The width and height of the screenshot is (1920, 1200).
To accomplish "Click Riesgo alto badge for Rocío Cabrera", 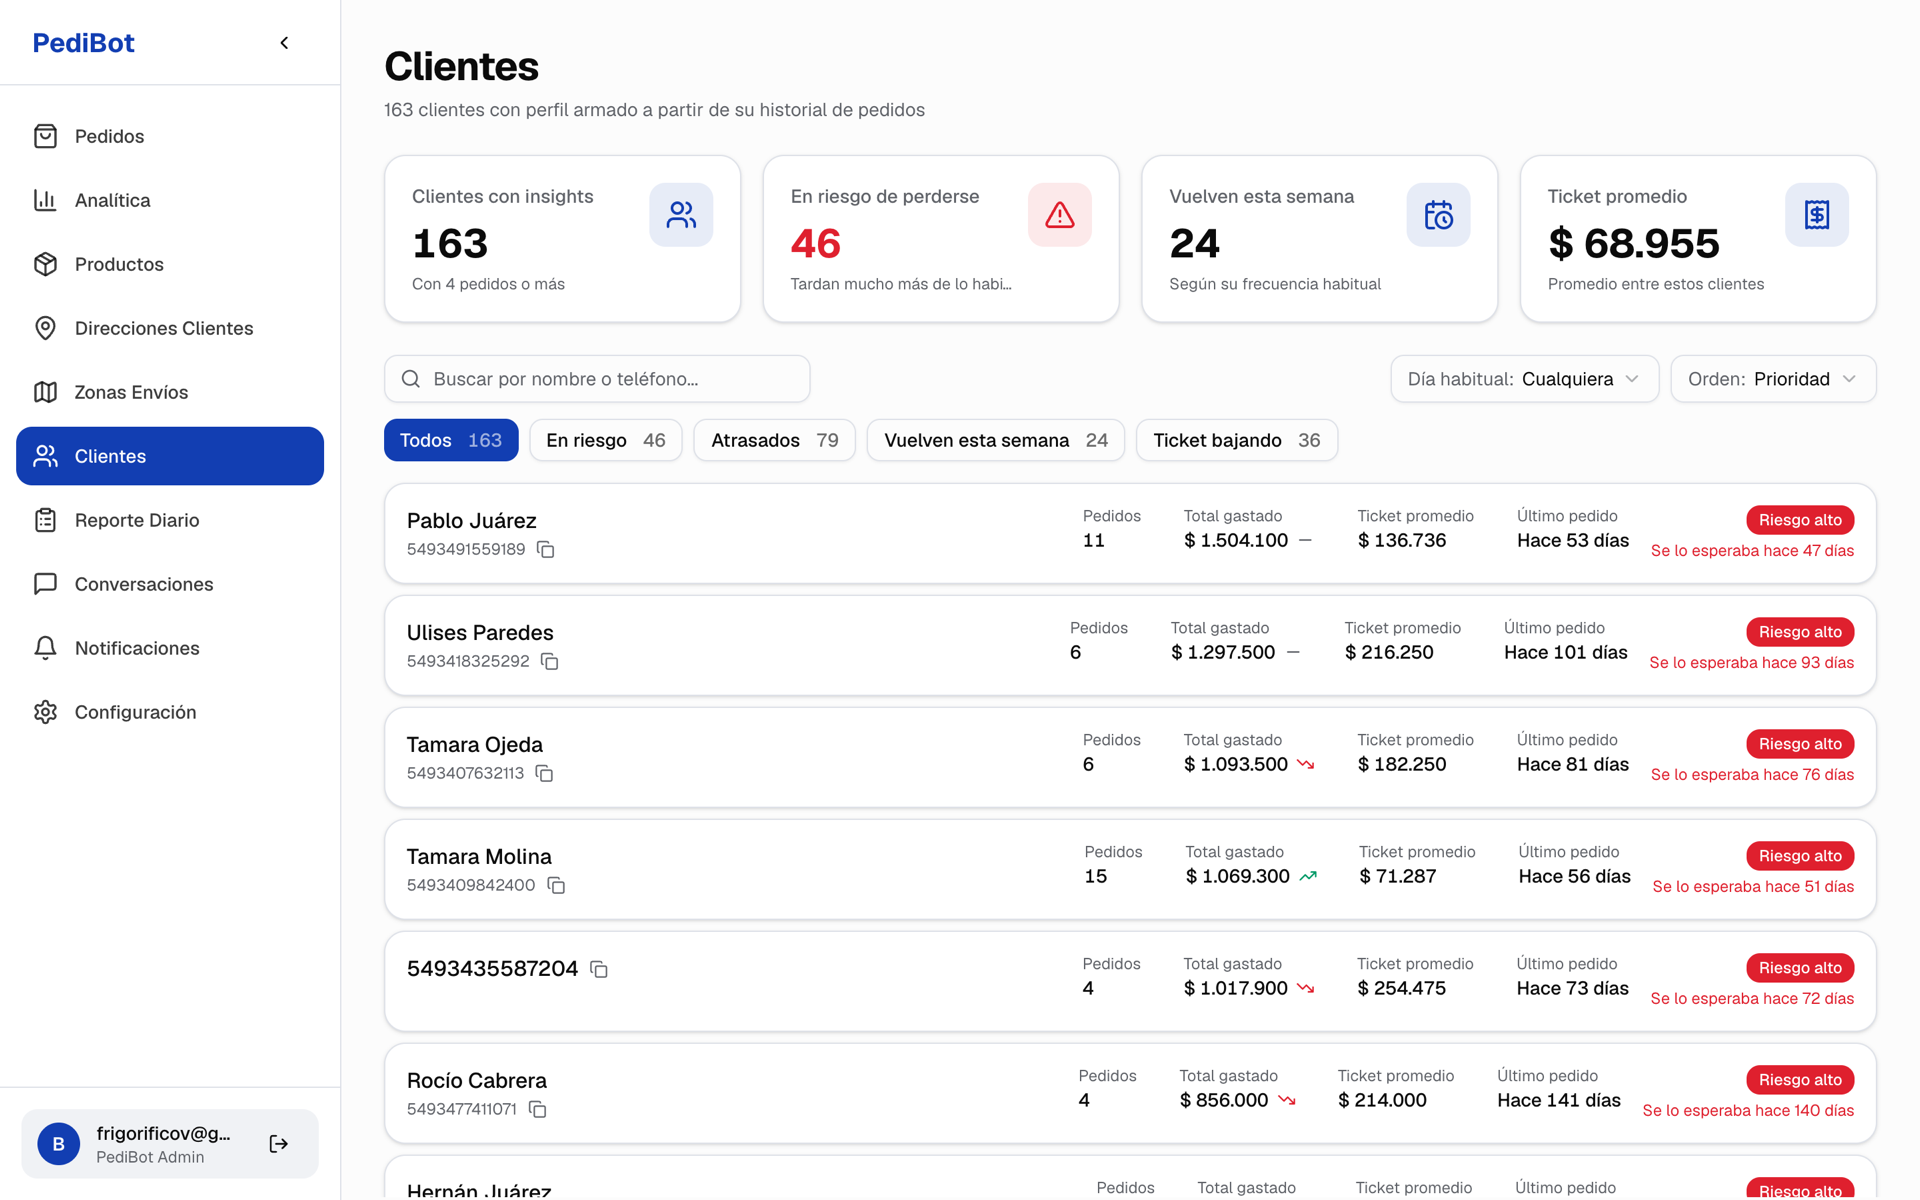I will tap(1800, 1080).
